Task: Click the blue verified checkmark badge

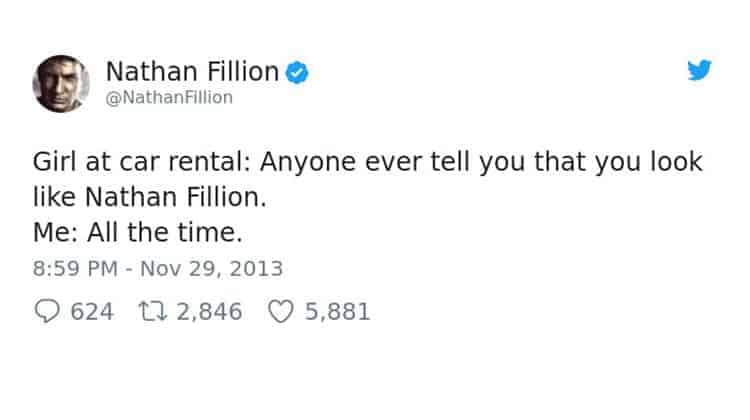Action: click(298, 72)
